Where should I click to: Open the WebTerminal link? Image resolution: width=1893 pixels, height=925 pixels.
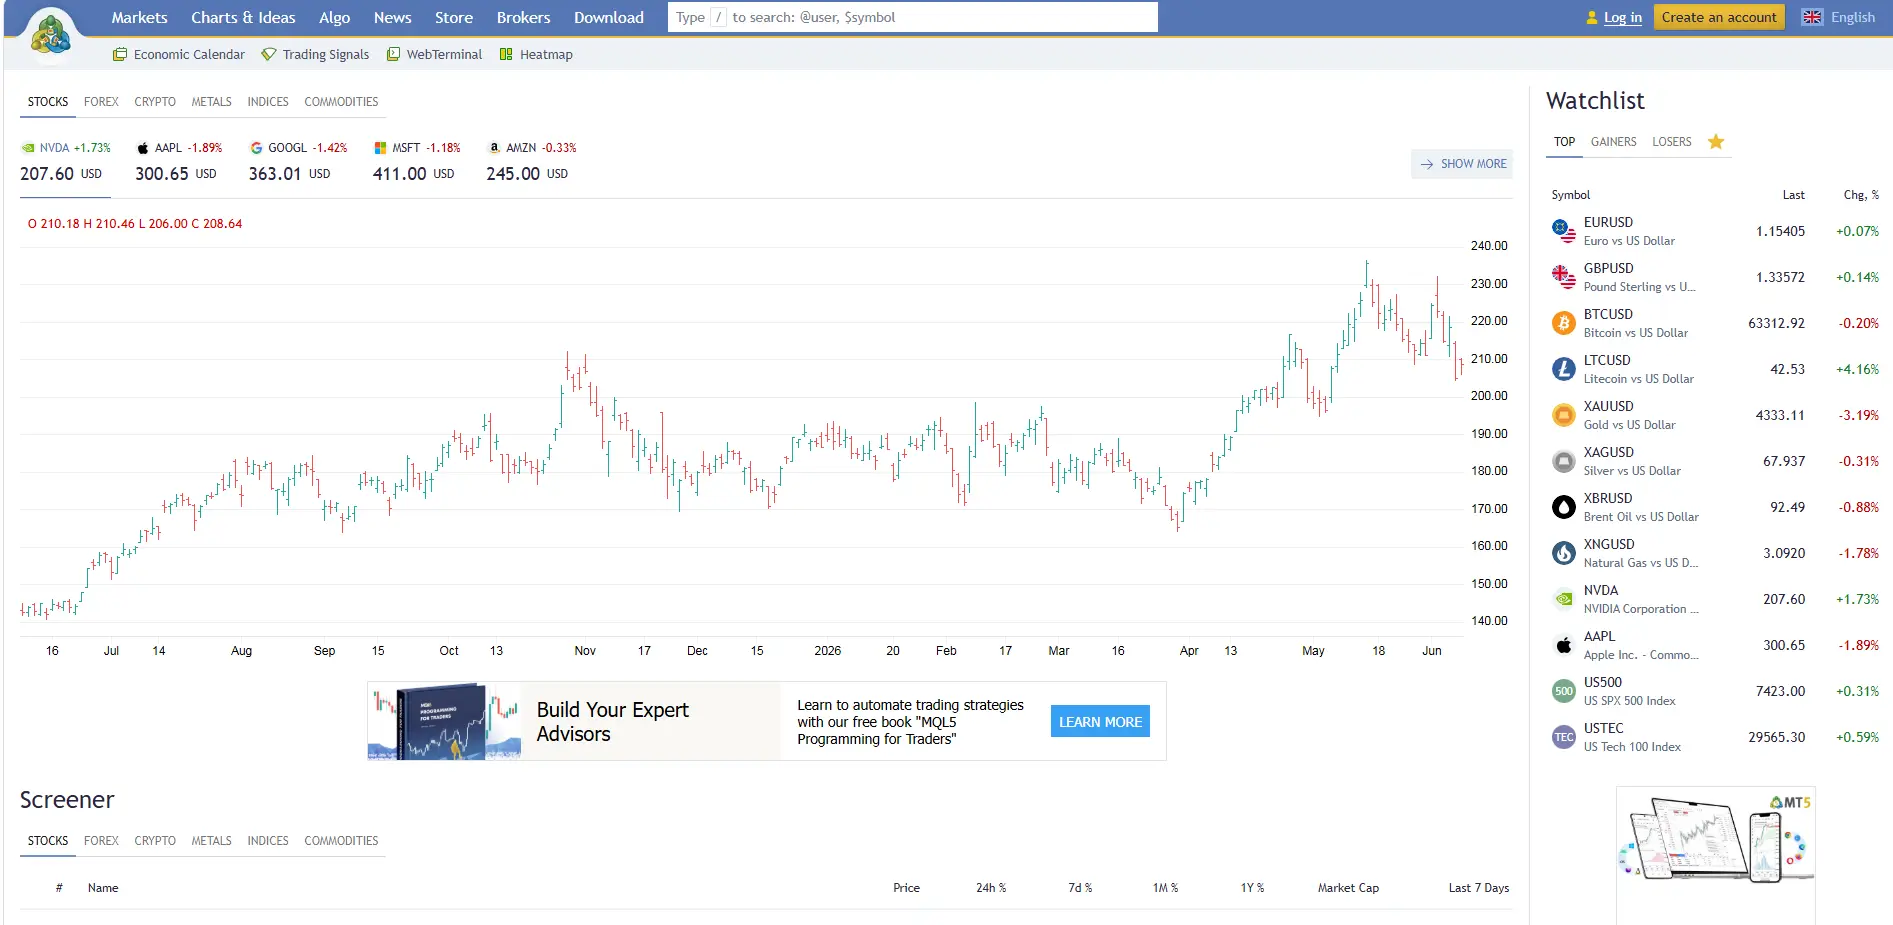(434, 55)
